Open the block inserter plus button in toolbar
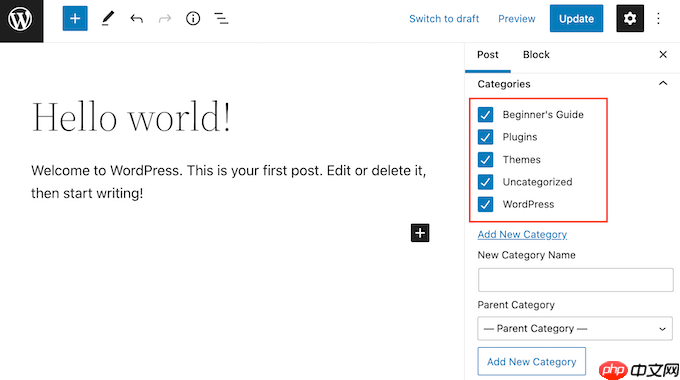680x380 pixels. tap(75, 19)
